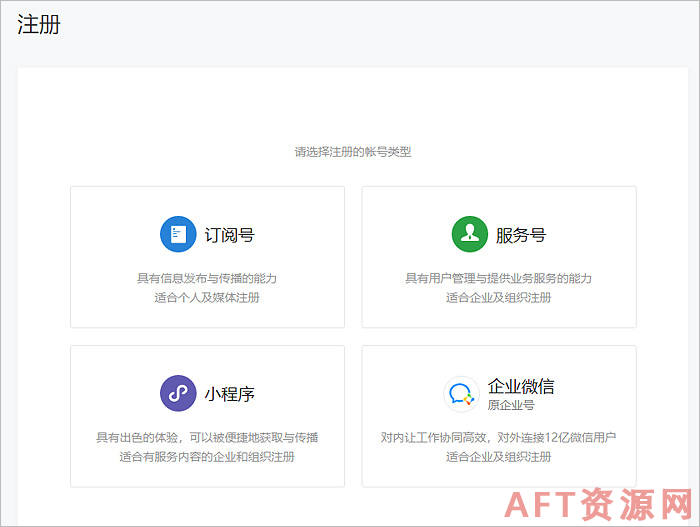Click 适合个人及媒体注册 in the 订阅号 card
Screen dimensions: 700x527
[207, 297]
